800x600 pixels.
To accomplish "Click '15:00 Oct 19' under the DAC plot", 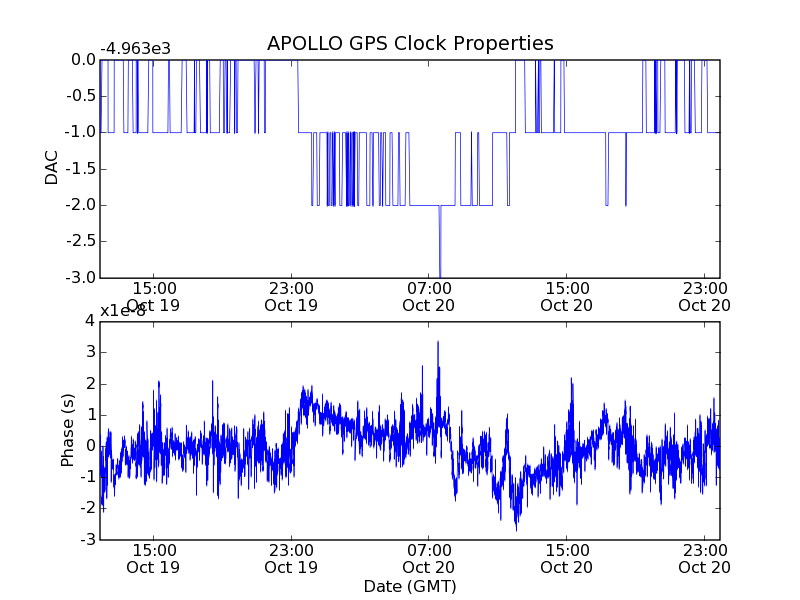I will 153,297.
